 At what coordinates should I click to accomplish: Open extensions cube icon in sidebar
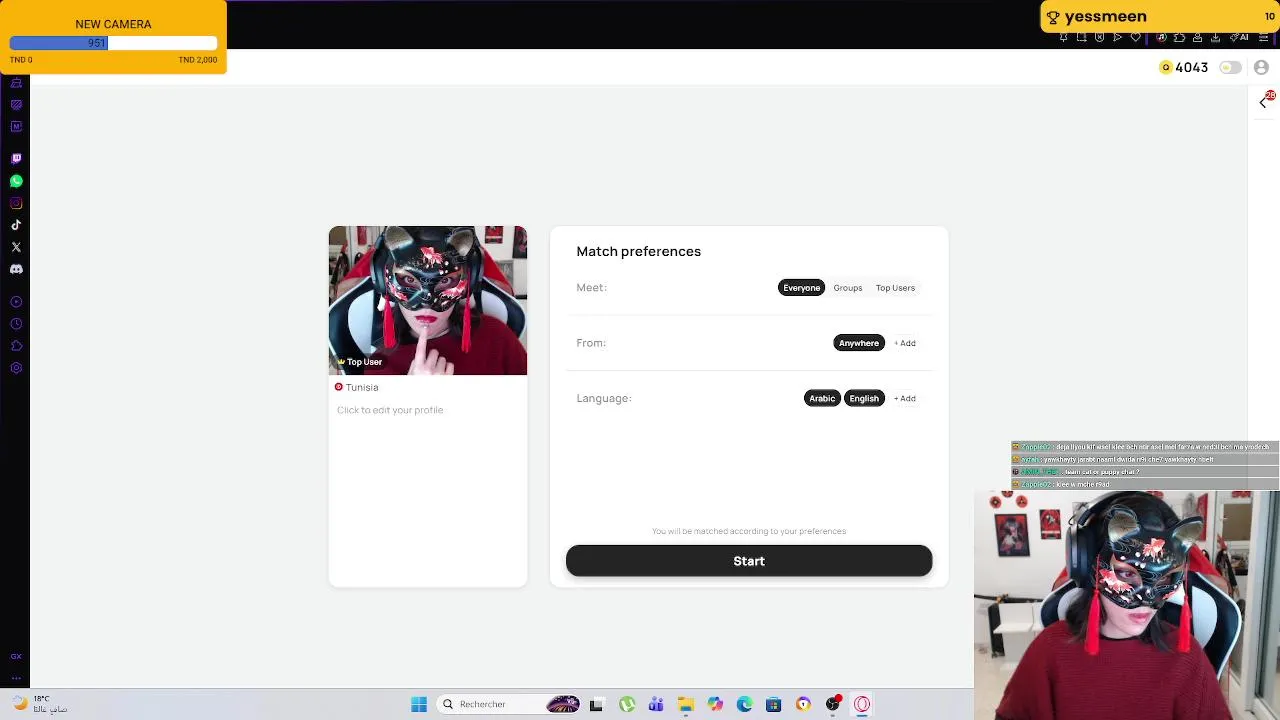tap(16, 346)
